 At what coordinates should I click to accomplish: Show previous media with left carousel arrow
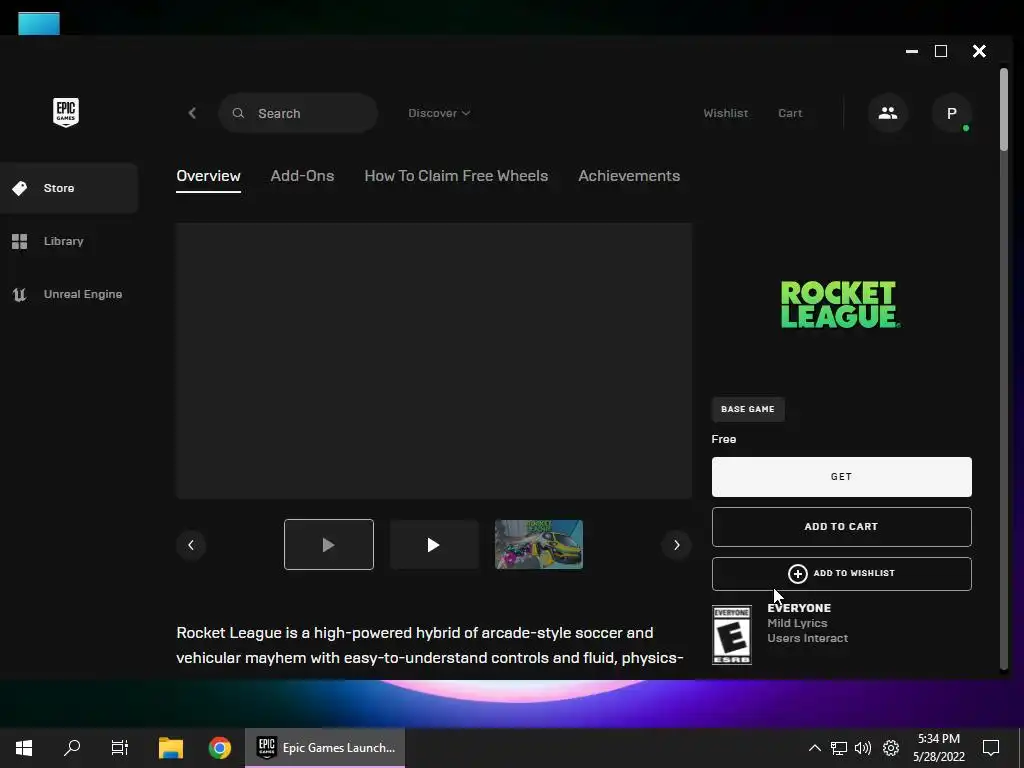click(191, 545)
